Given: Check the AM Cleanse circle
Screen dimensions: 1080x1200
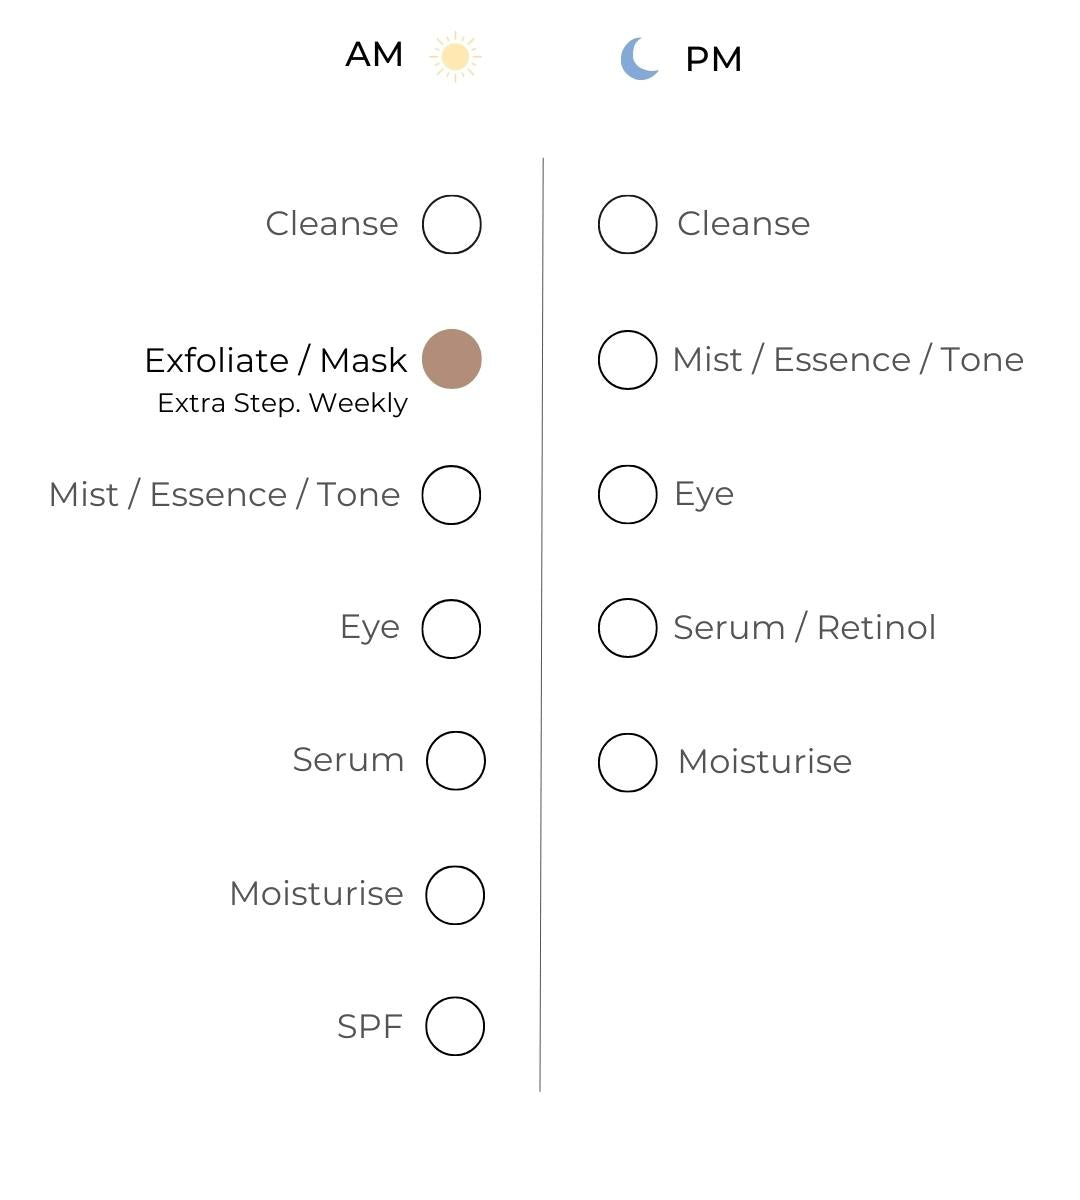Looking at the screenshot, I should [451, 224].
